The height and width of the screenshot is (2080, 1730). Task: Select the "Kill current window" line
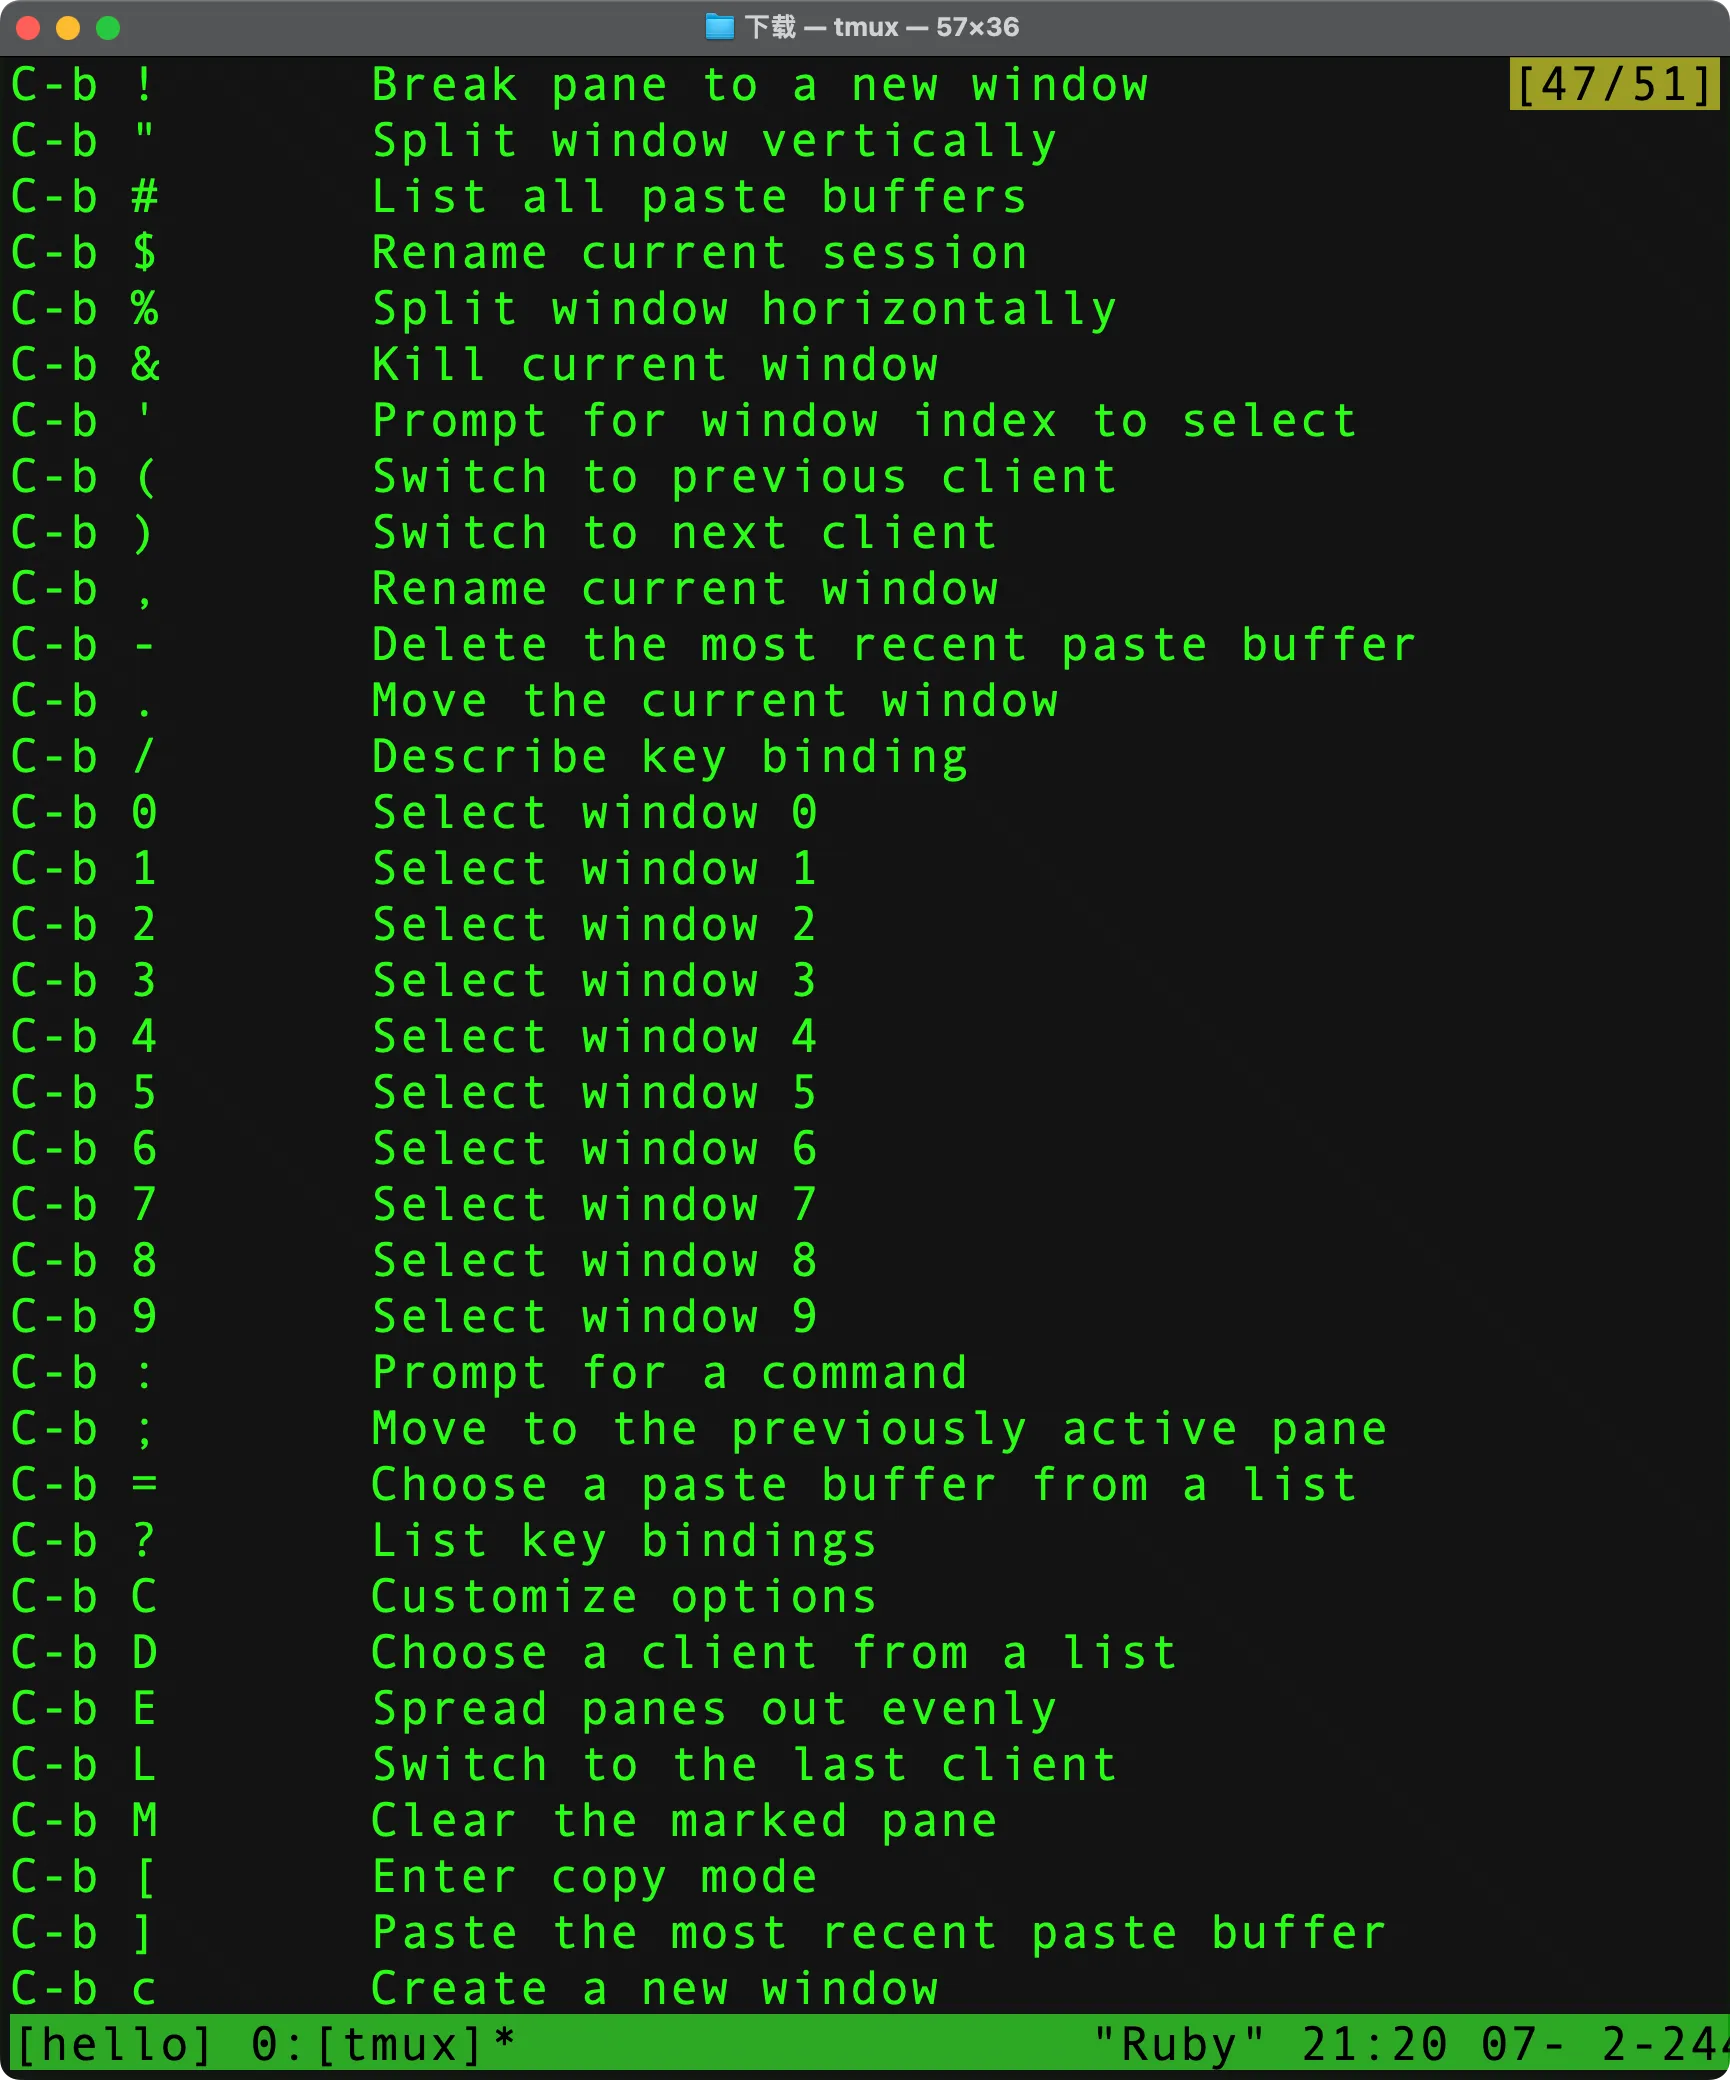[655, 365]
